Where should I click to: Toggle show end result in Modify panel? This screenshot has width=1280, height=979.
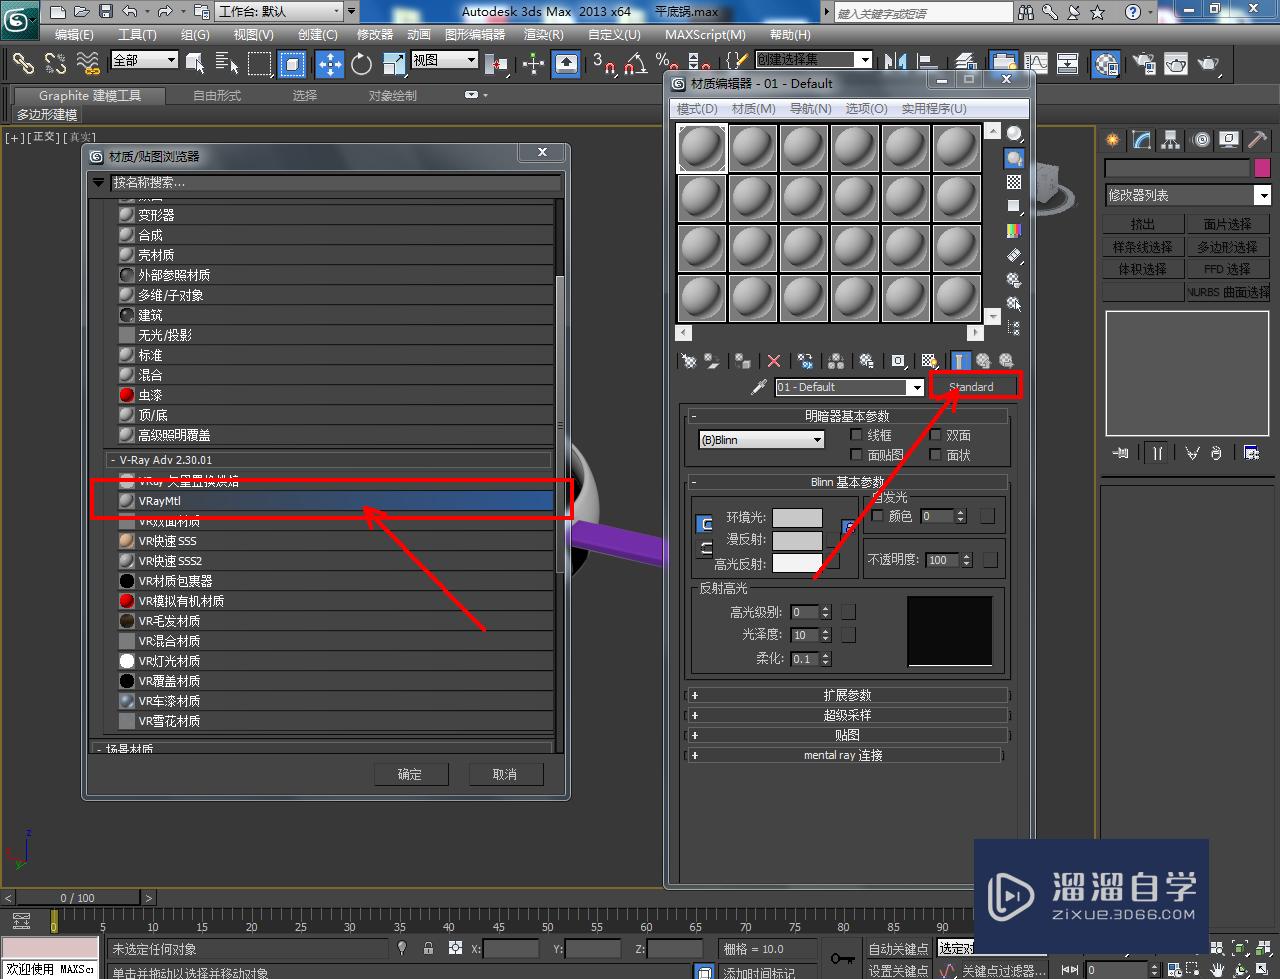[x=1156, y=453]
